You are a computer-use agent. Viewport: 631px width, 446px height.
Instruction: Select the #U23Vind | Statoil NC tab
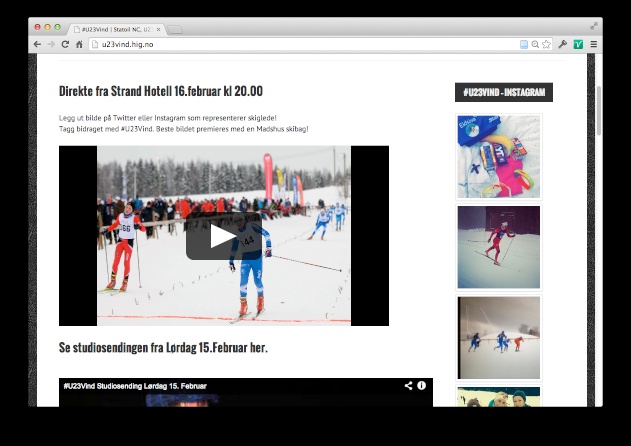pos(116,29)
